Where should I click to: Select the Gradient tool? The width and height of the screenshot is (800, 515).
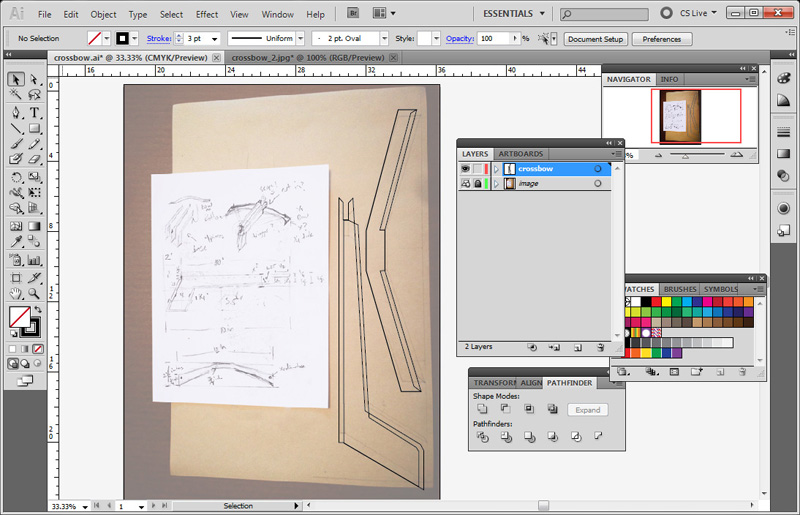coord(34,225)
